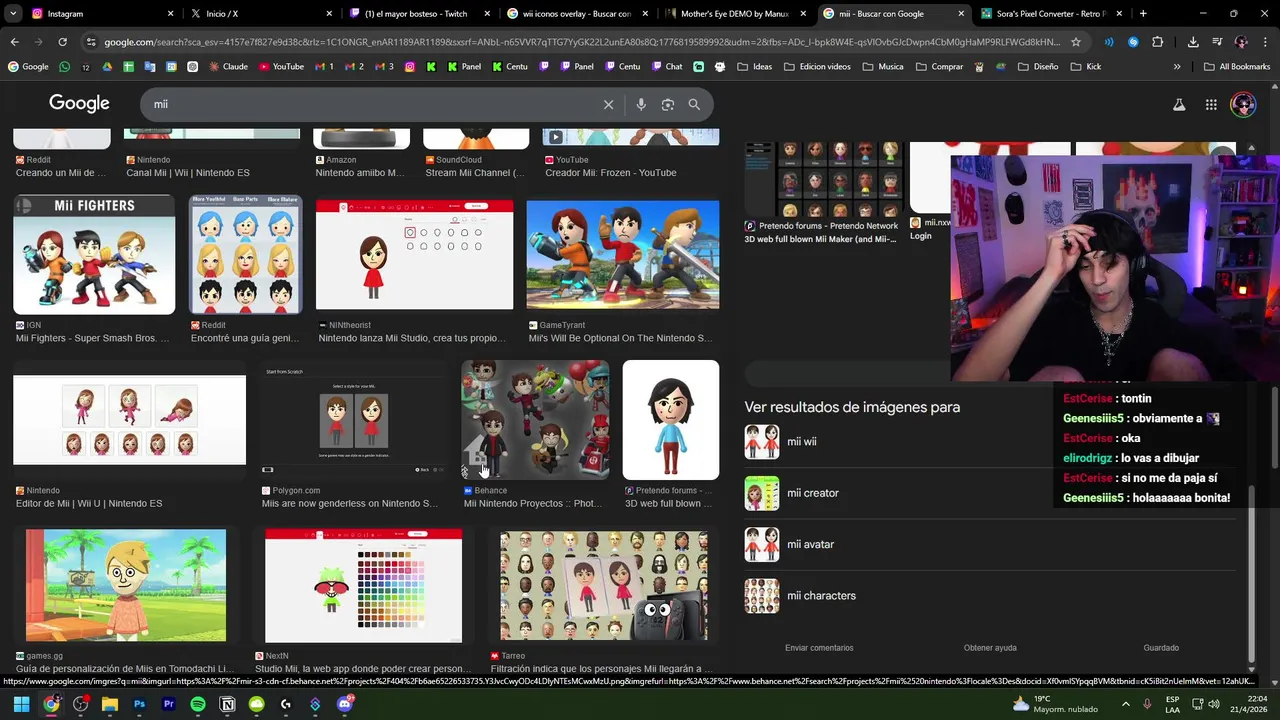The height and width of the screenshot is (720, 1280).
Task: Open a new browser tab
Action: point(1143,14)
